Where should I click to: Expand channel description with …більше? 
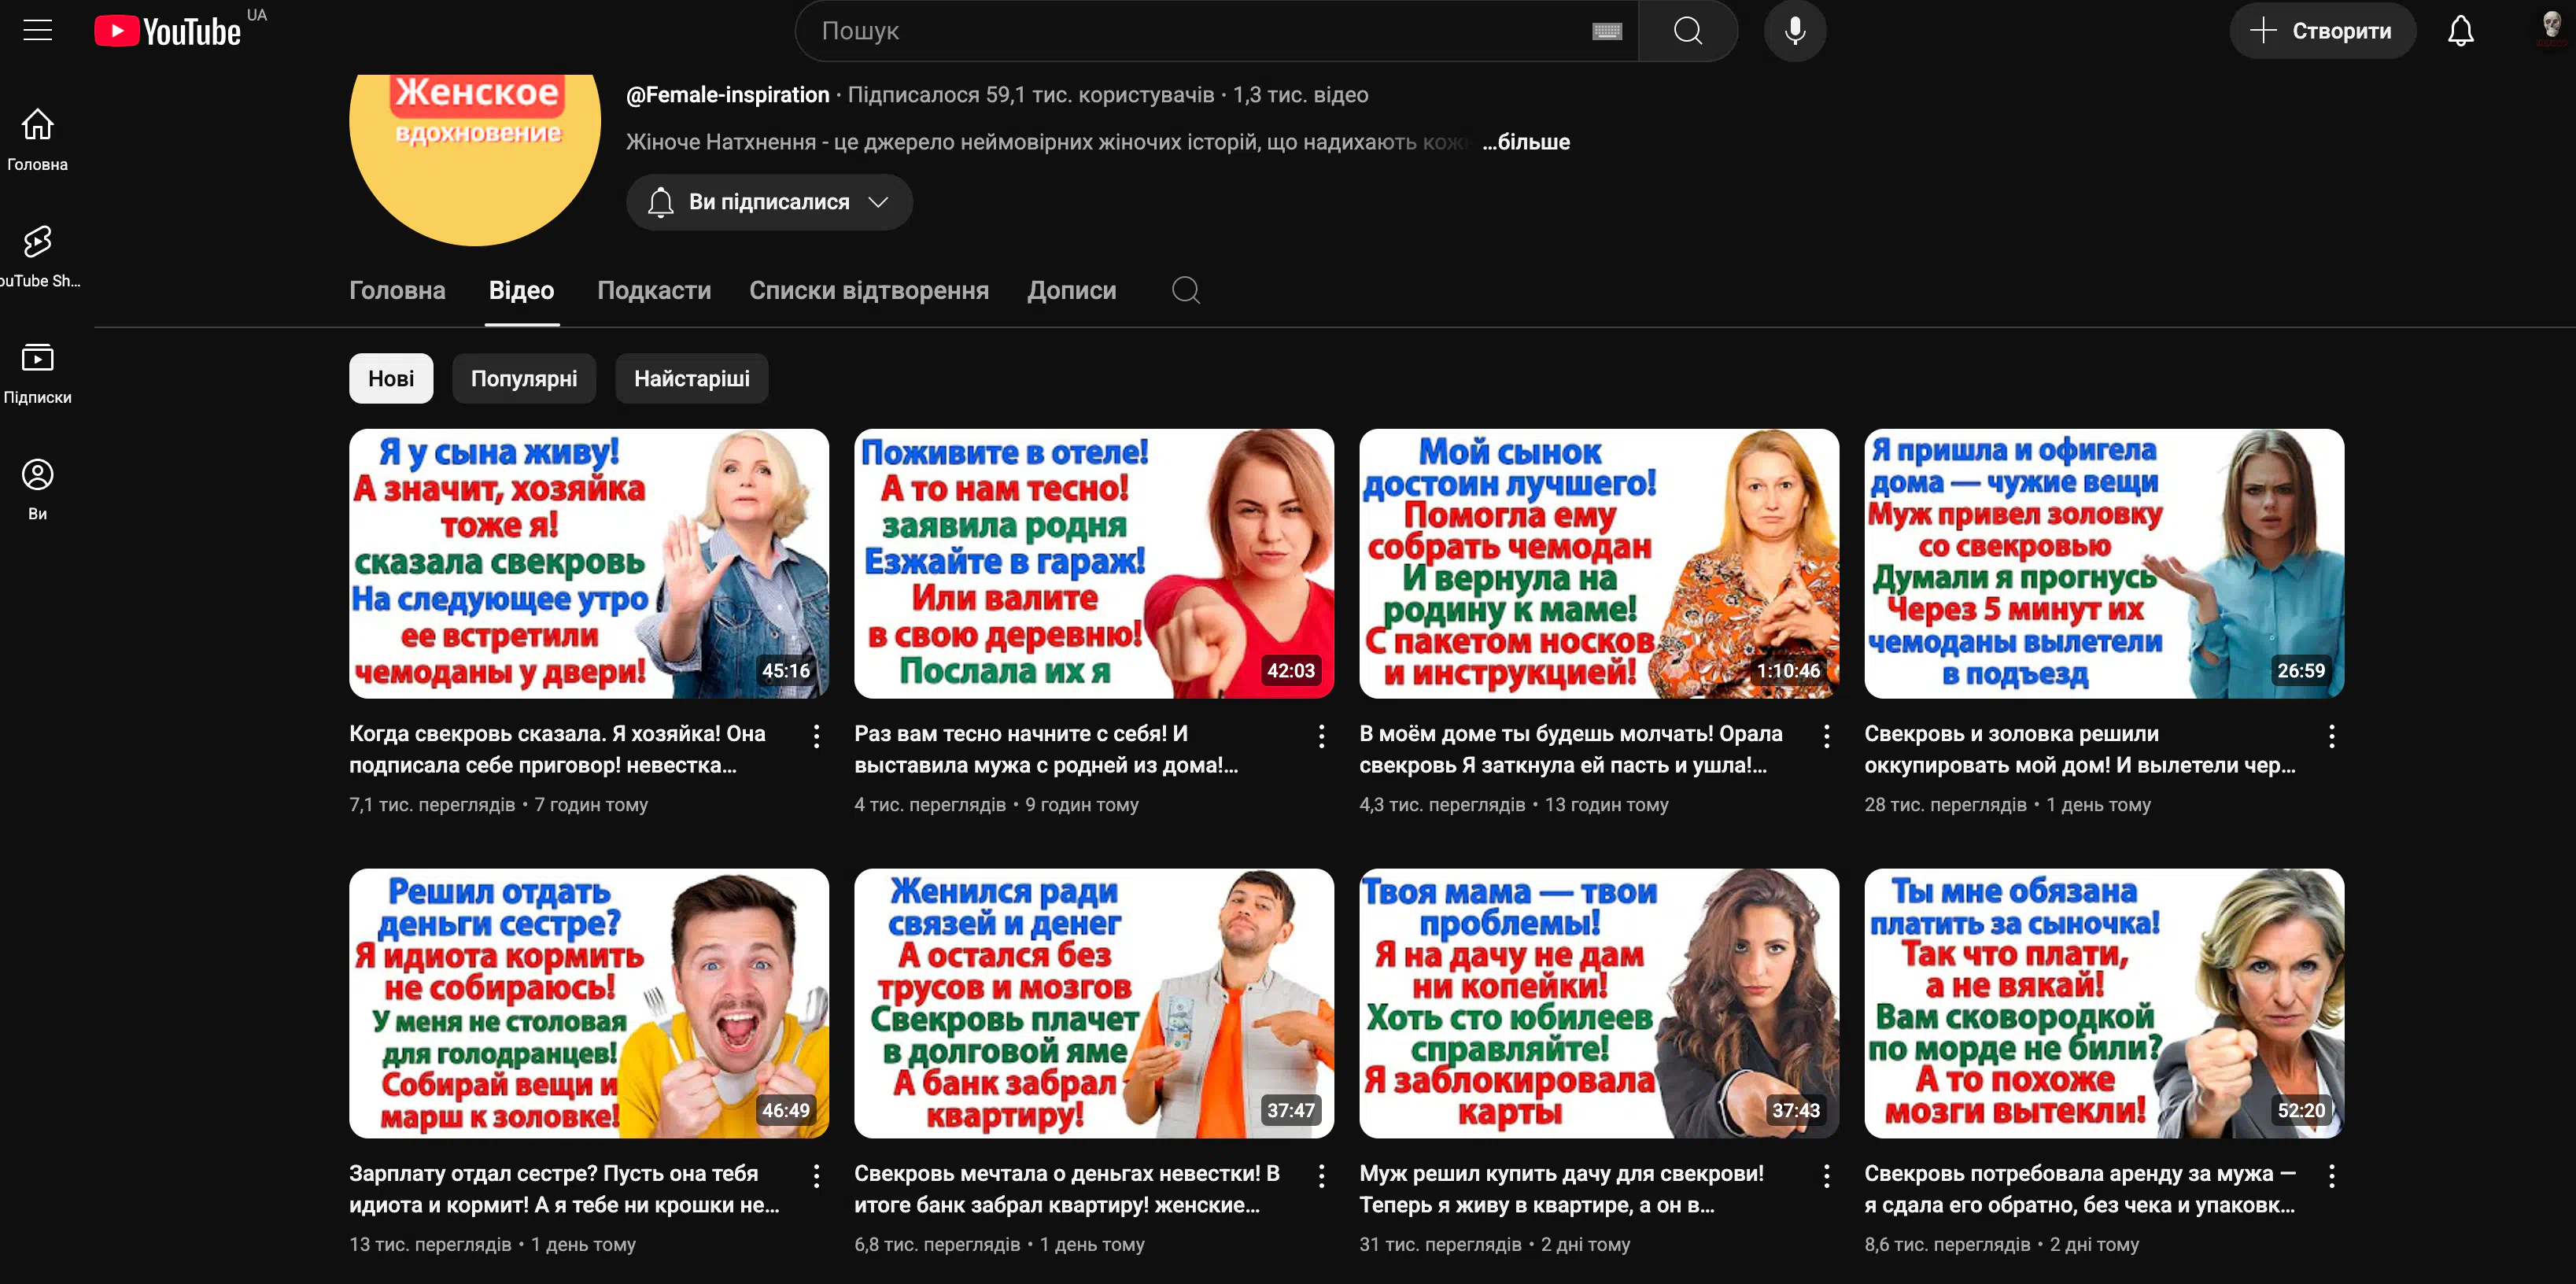pyautogui.click(x=1526, y=142)
